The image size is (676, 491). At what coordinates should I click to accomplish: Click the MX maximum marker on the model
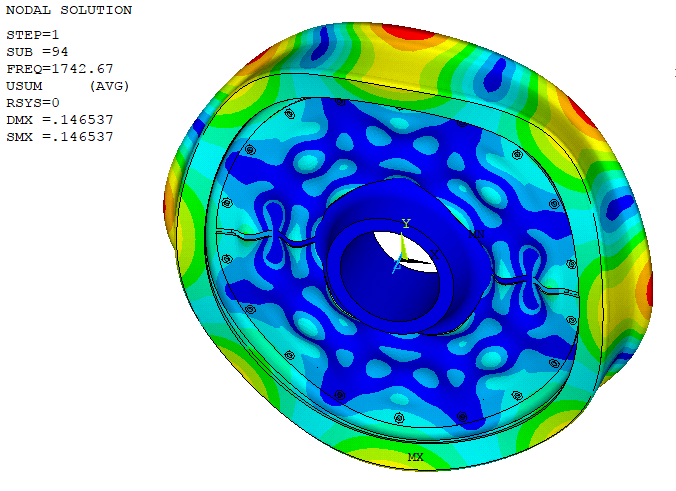coord(416,457)
